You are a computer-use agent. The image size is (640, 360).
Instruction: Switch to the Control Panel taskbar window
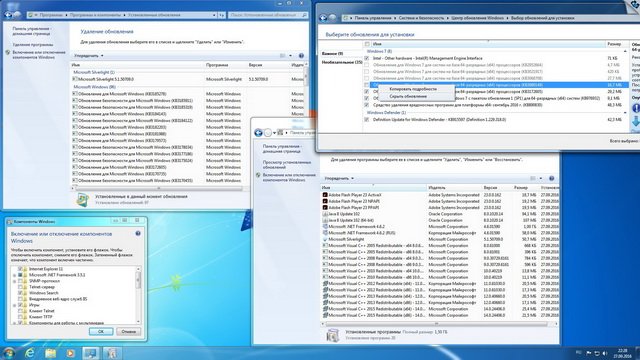(x=91, y=353)
